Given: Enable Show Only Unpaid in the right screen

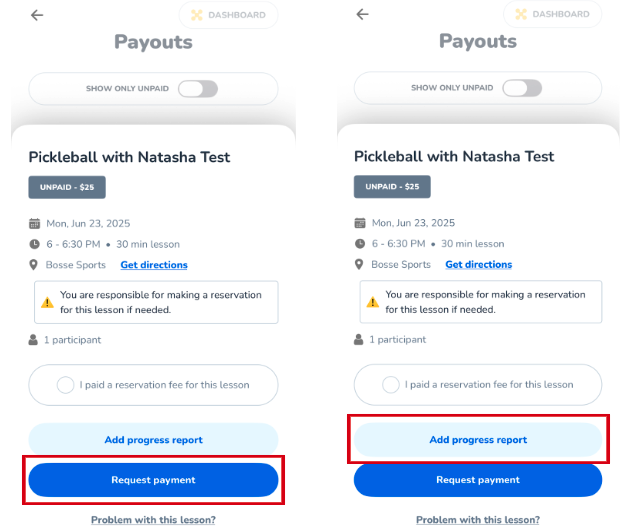Looking at the screenshot, I should pos(522,88).
